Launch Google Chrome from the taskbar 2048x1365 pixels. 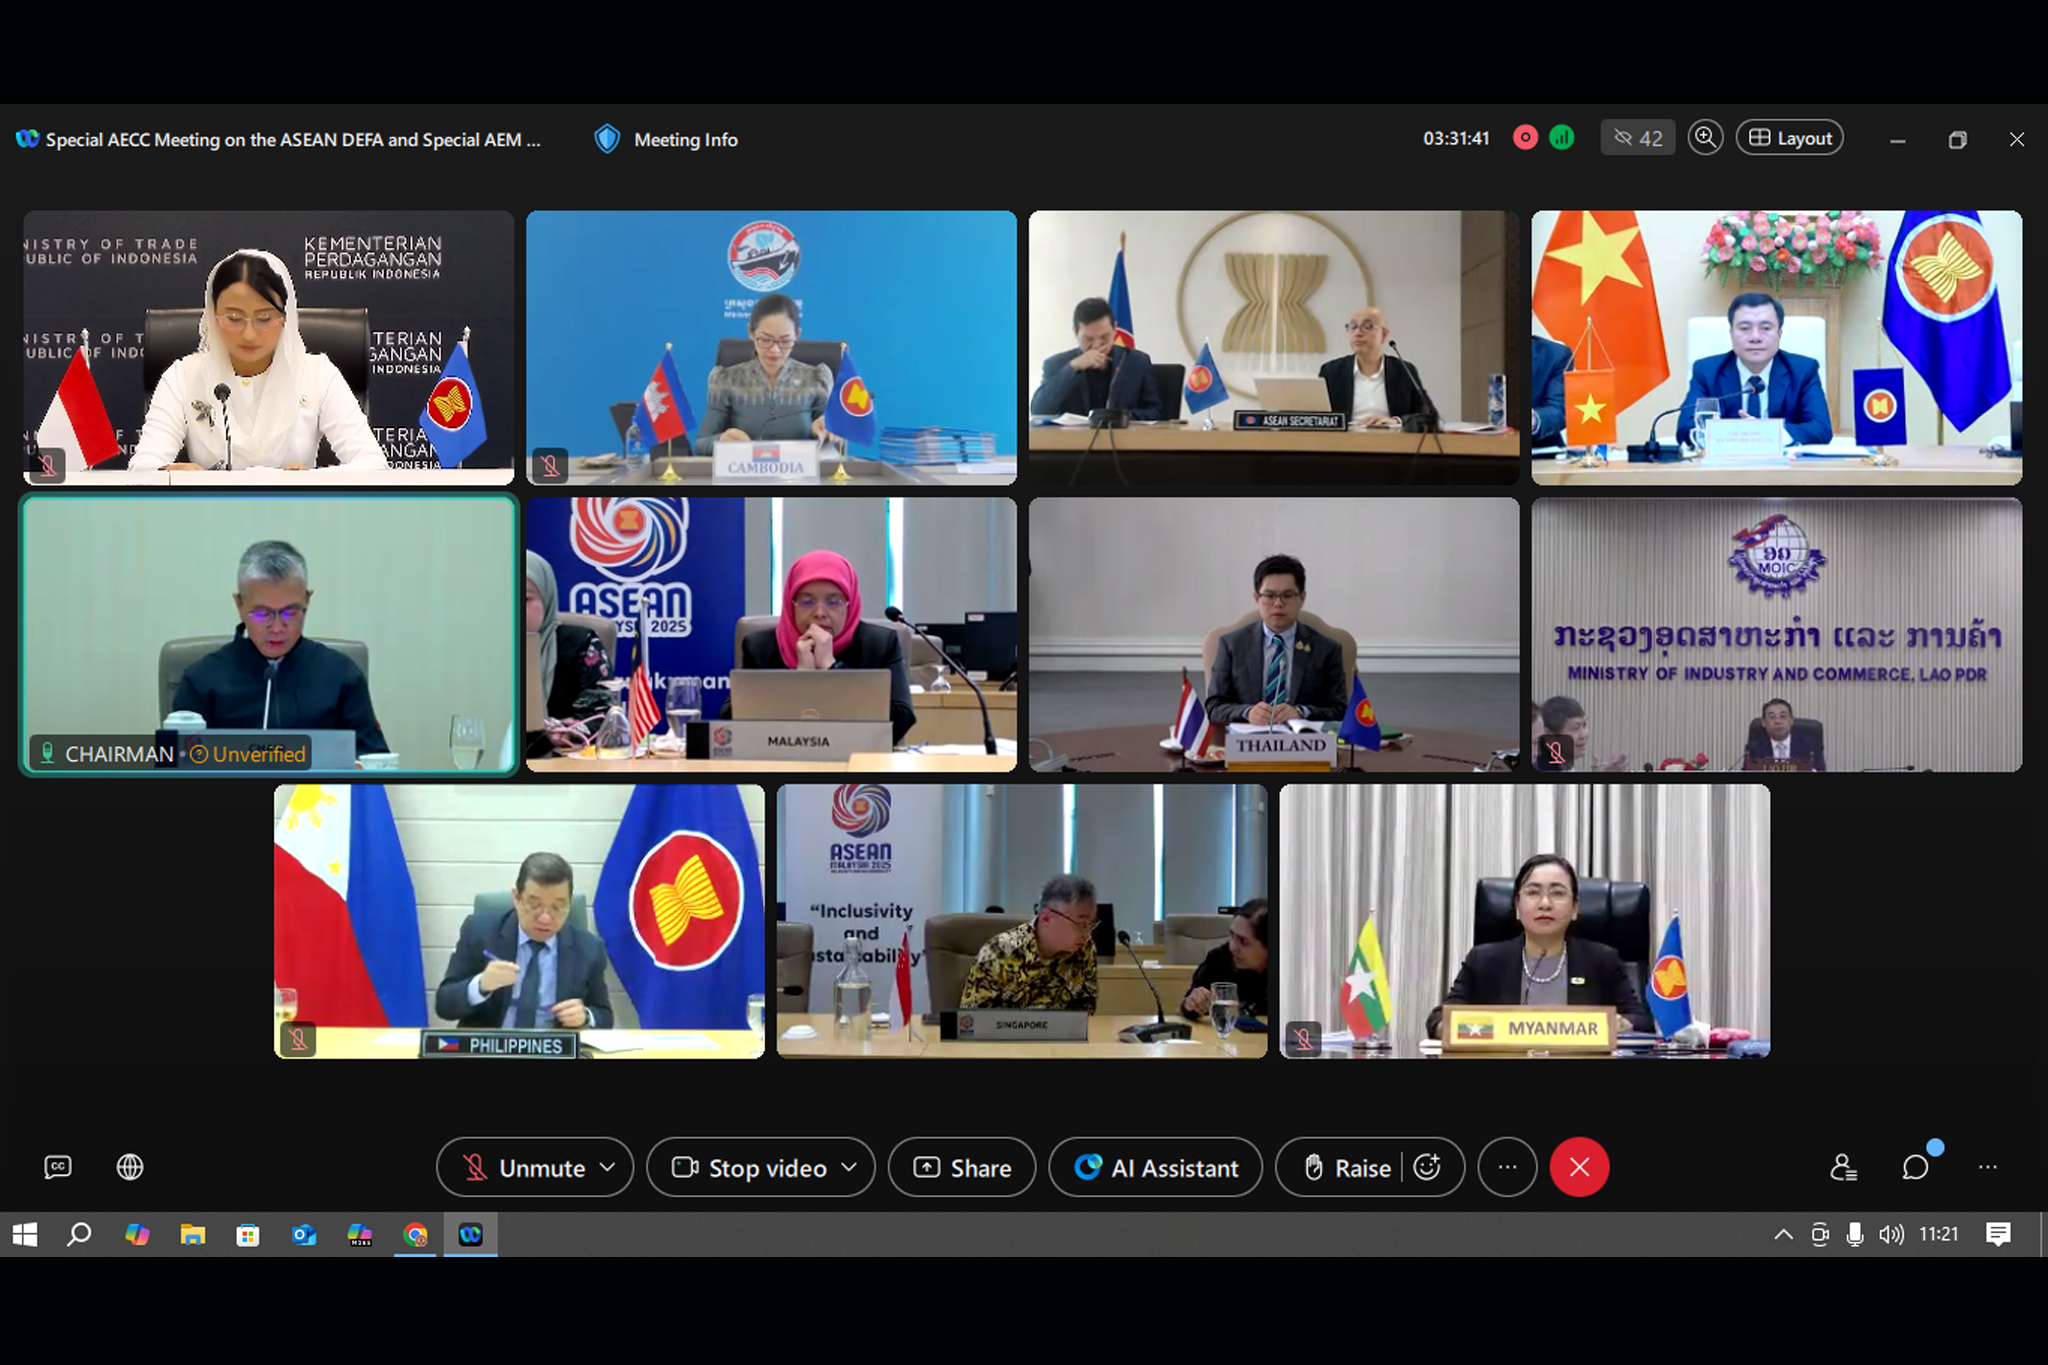click(x=415, y=1234)
